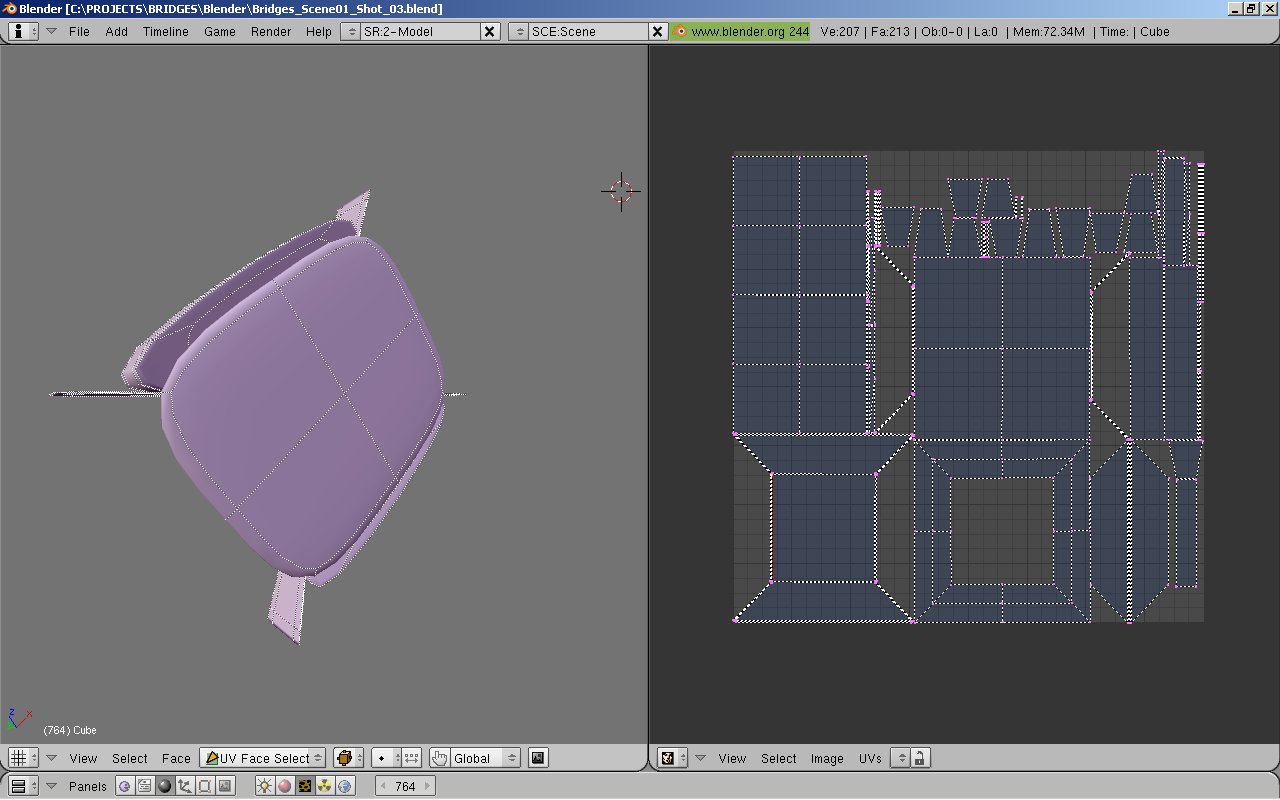Screen dimensions: 1280x800
Task: Open the screen layout browse arrows
Action: point(350,31)
